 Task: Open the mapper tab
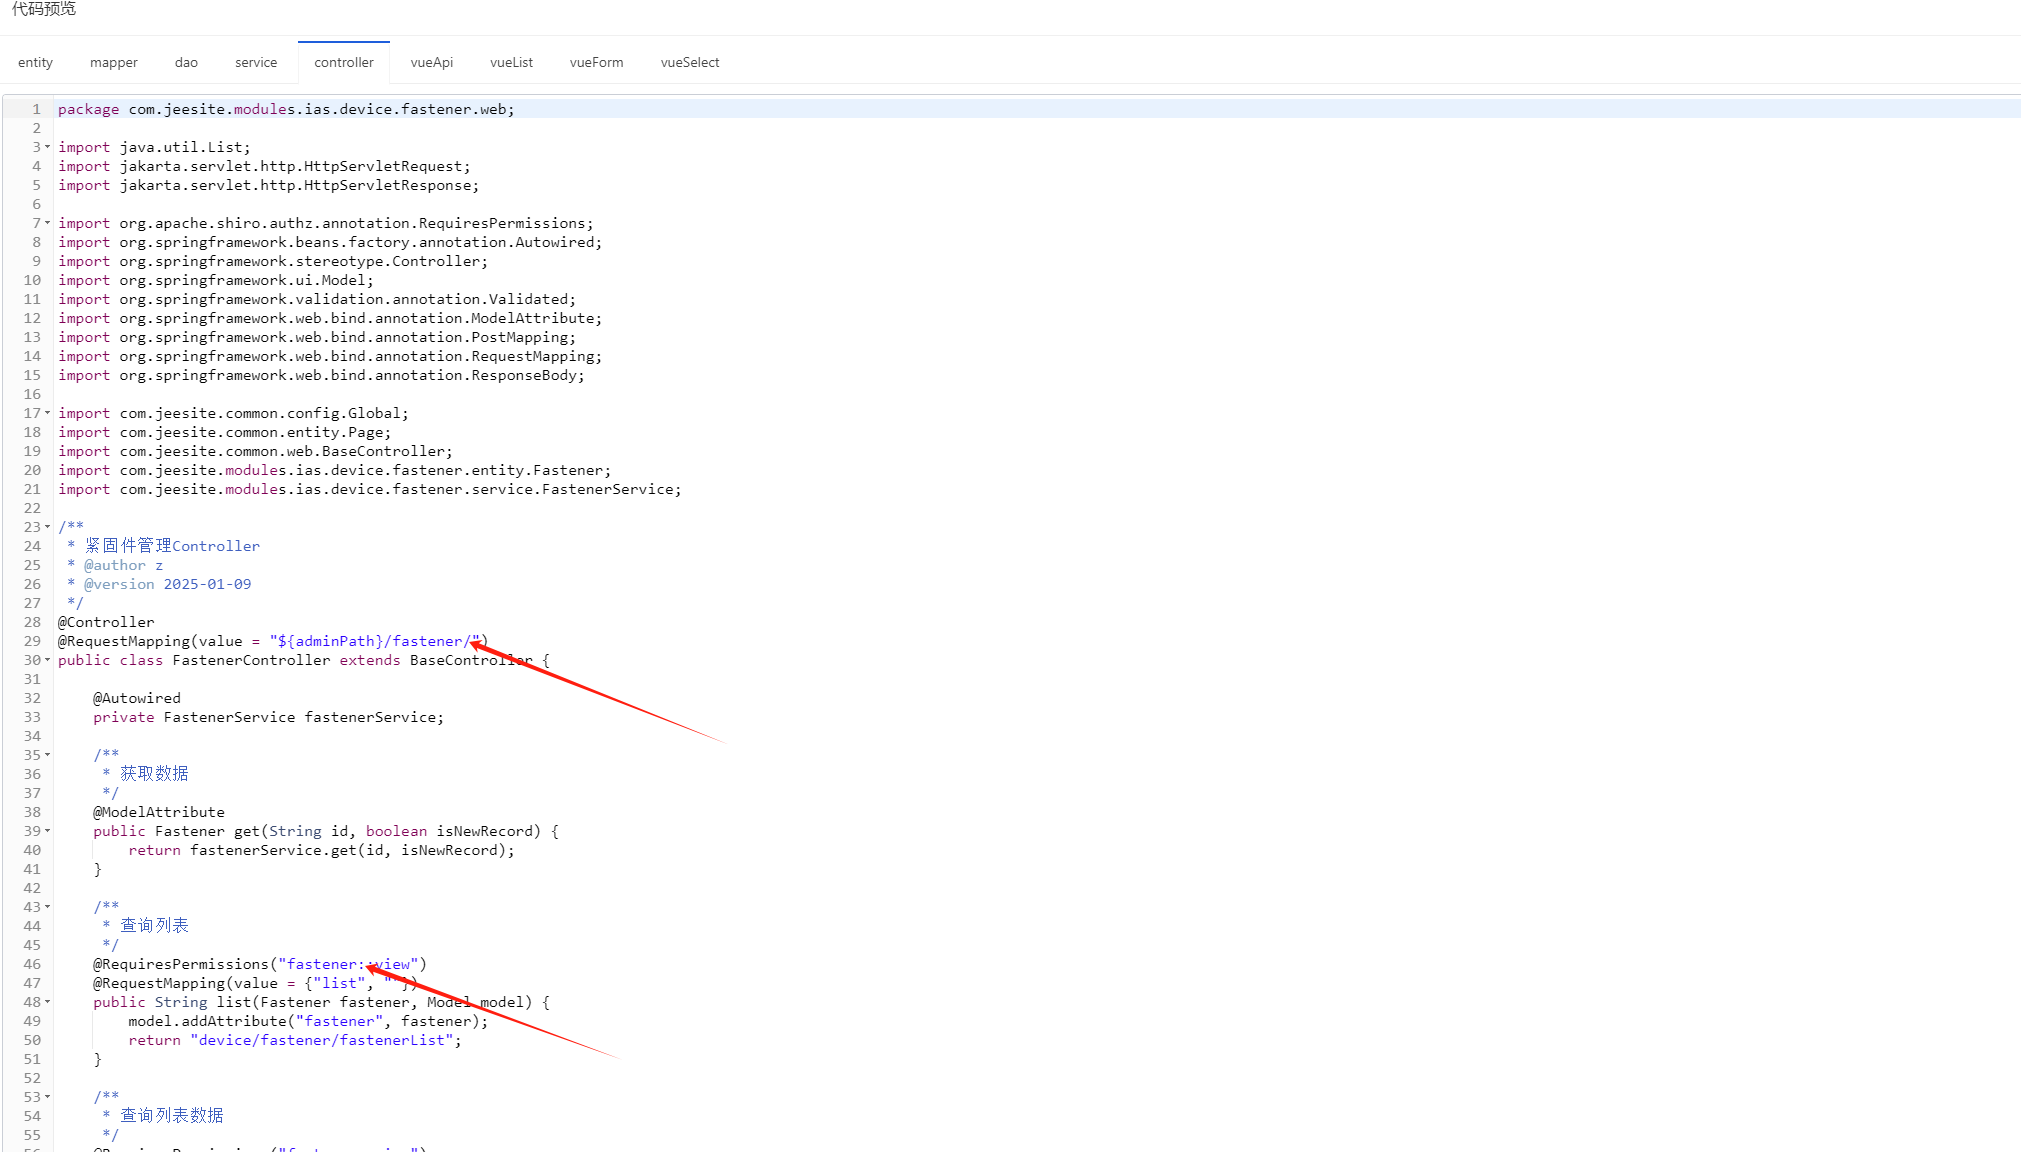point(114,62)
